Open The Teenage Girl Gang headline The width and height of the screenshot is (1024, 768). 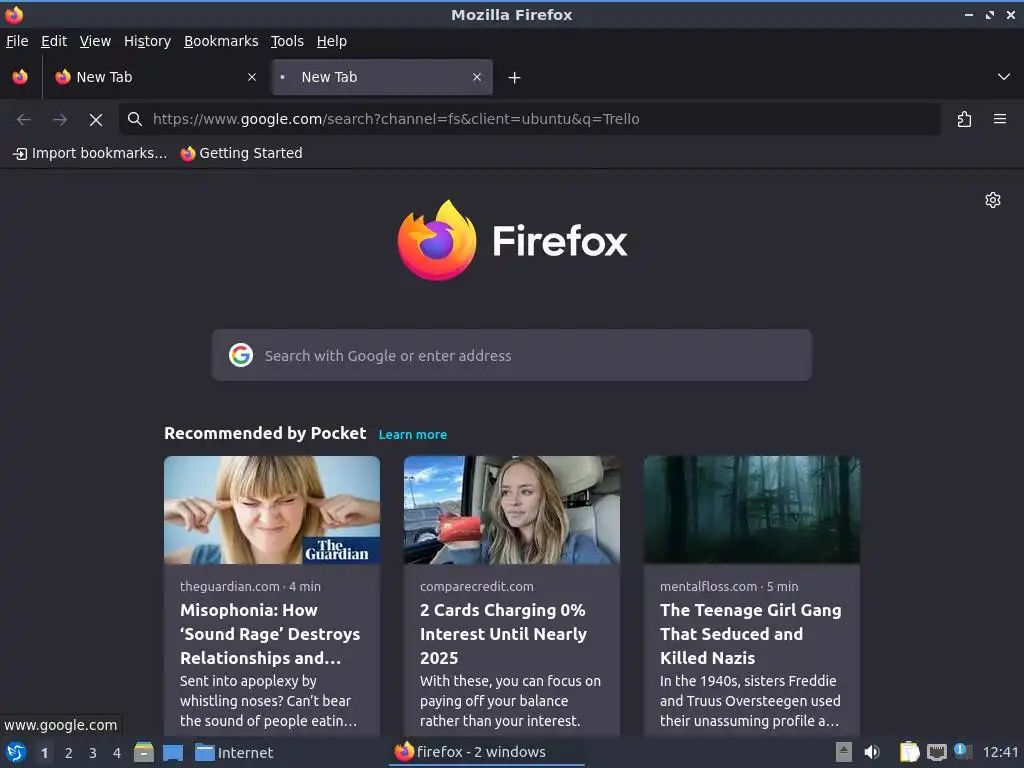click(x=750, y=633)
